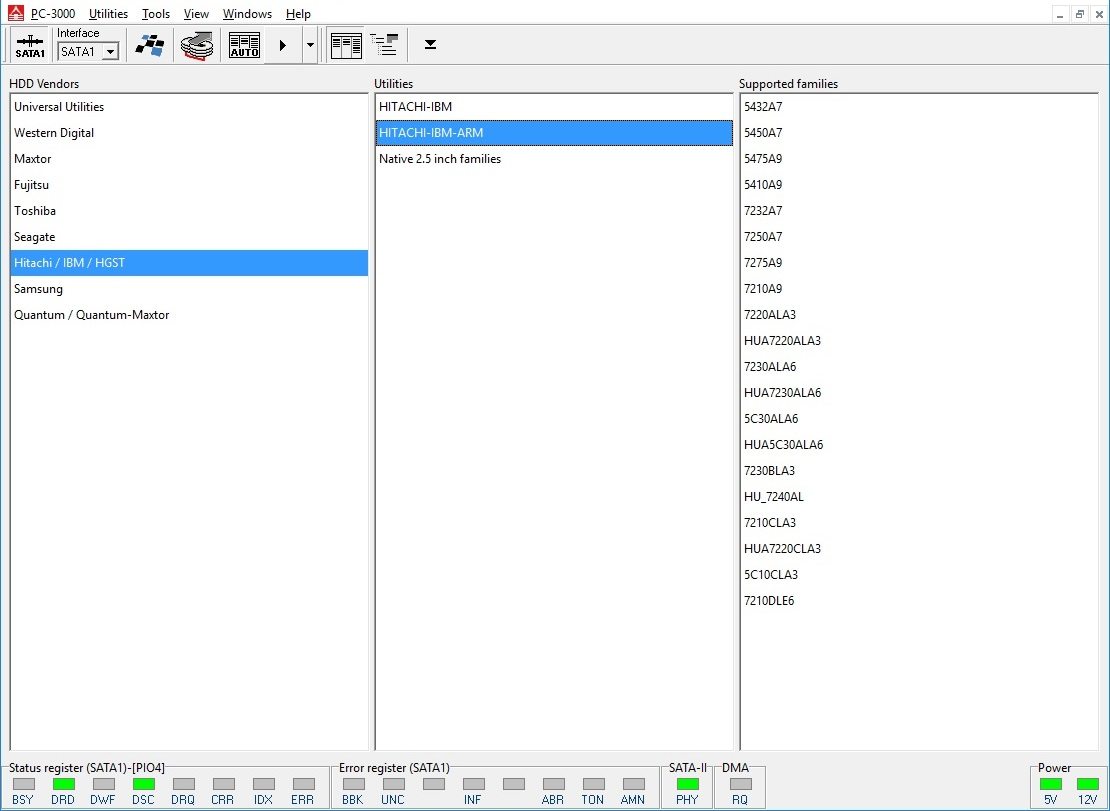
Task: Select Western Digital vendor
Action: click(189, 133)
